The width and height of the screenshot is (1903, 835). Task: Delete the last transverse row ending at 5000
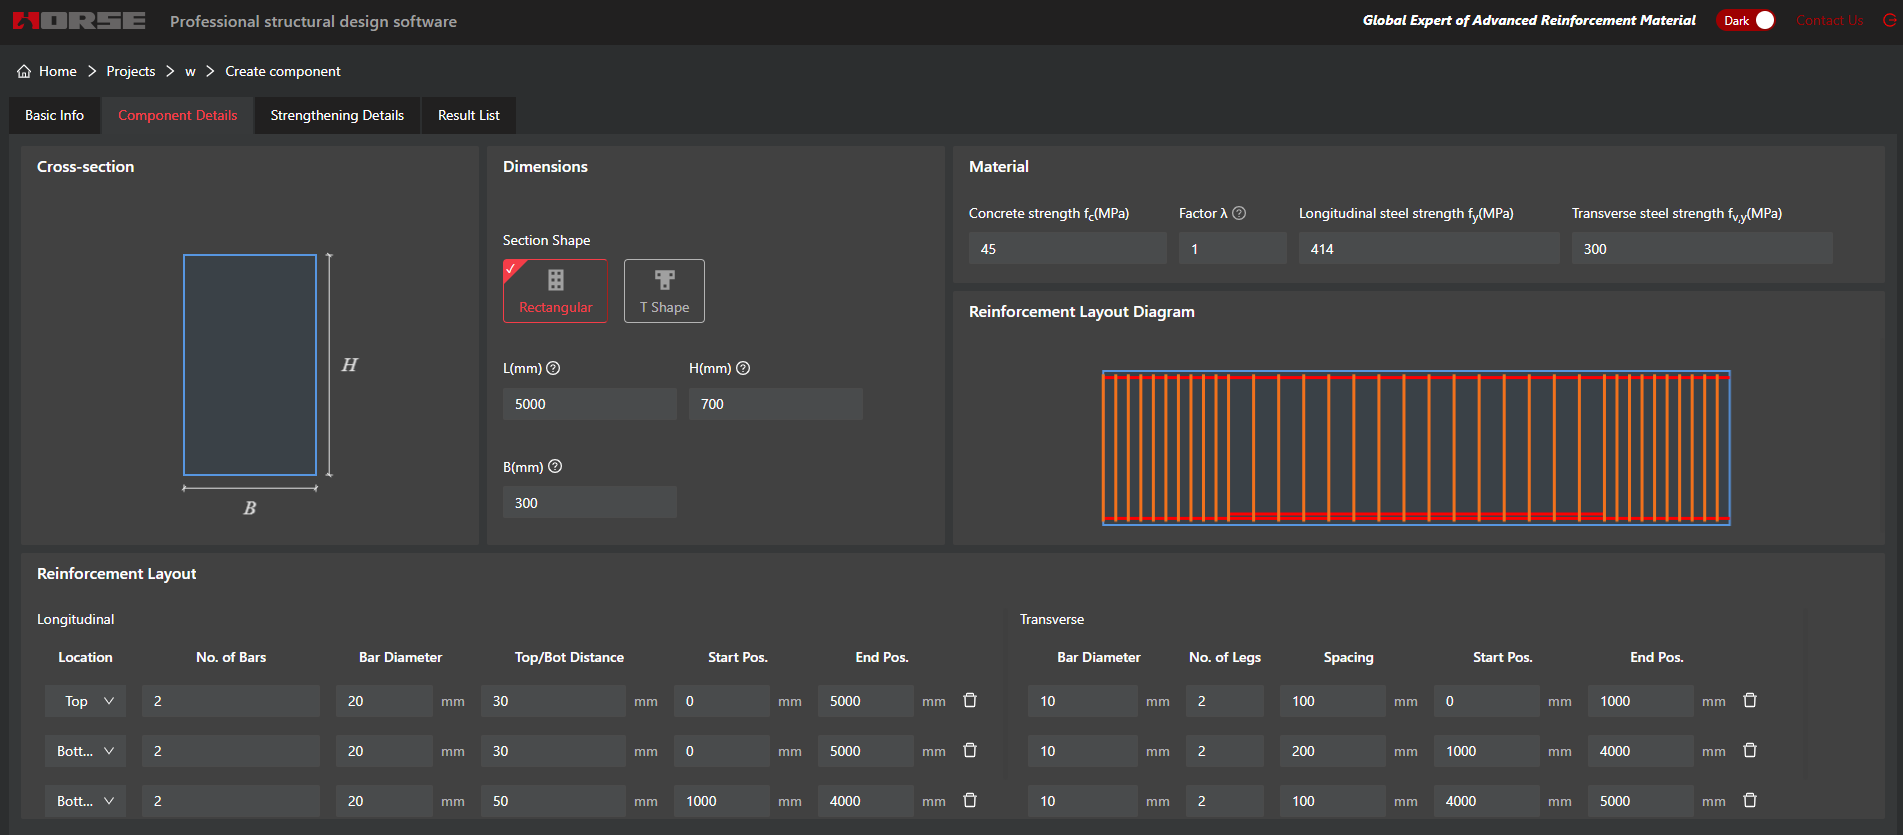(x=1750, y=800)
